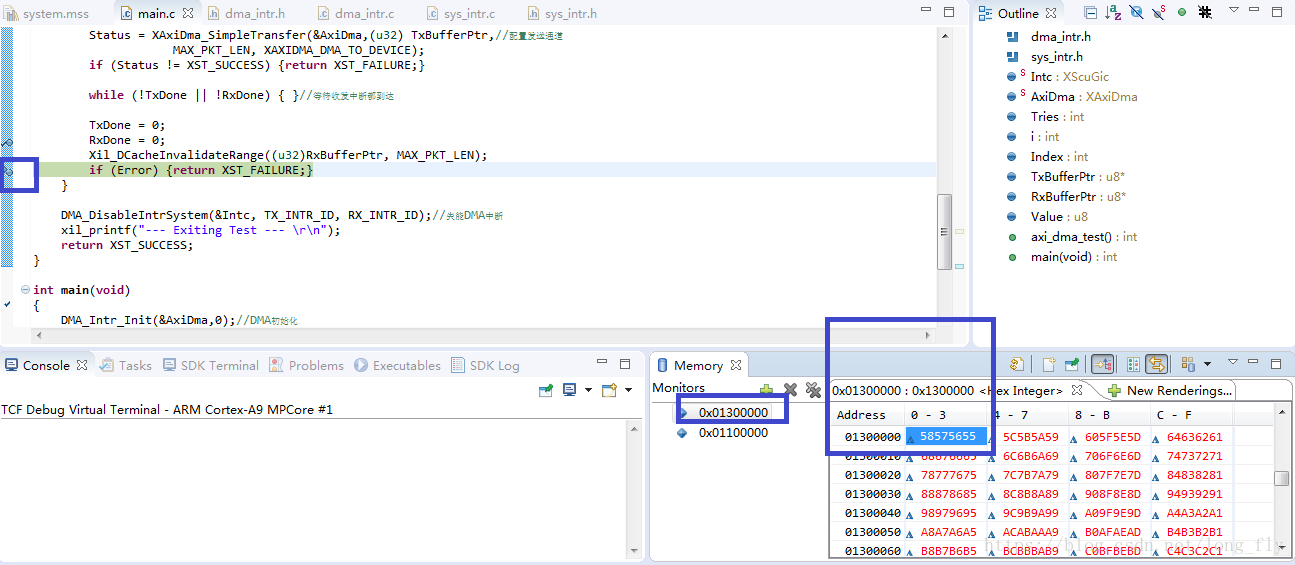Close the Memory view tab
The width and height of the screenshot is (1295, 565).
point(735,365)
